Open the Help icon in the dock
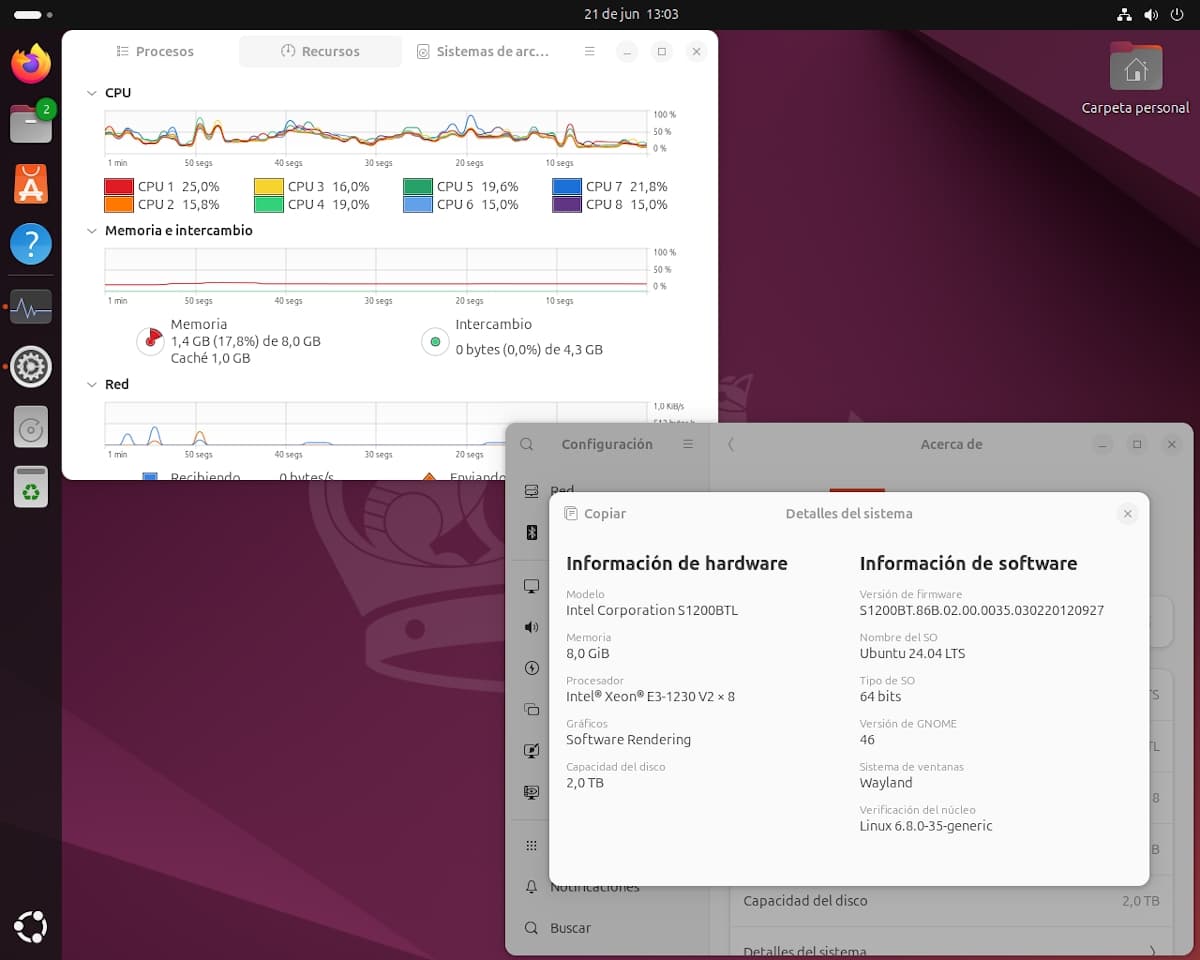1200x960 pixels. (x=31, y=244)
